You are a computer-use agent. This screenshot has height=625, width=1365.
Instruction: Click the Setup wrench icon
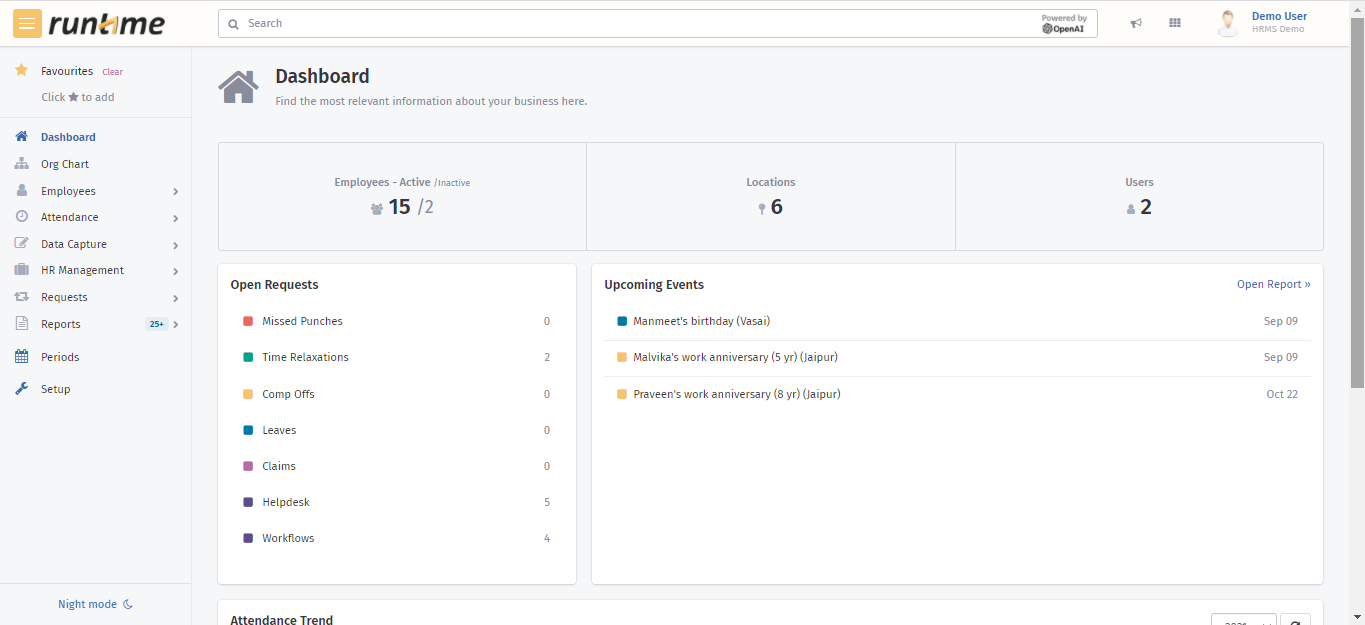coord(21,389)
